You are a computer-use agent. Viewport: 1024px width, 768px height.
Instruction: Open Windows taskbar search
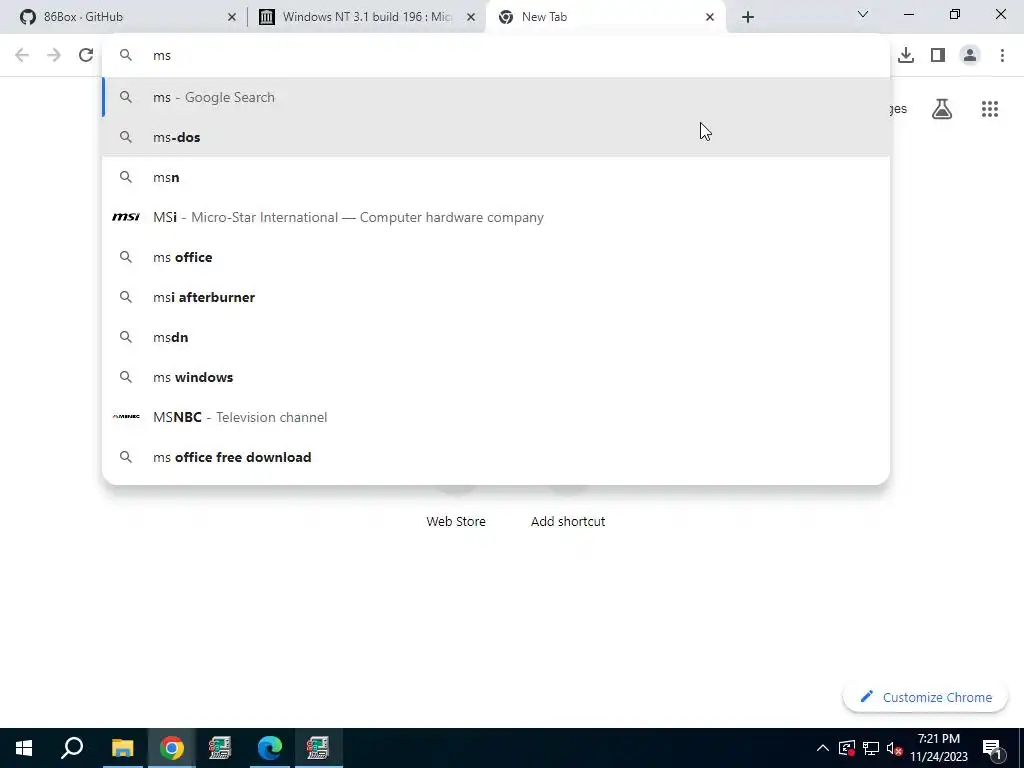(72, 748)
